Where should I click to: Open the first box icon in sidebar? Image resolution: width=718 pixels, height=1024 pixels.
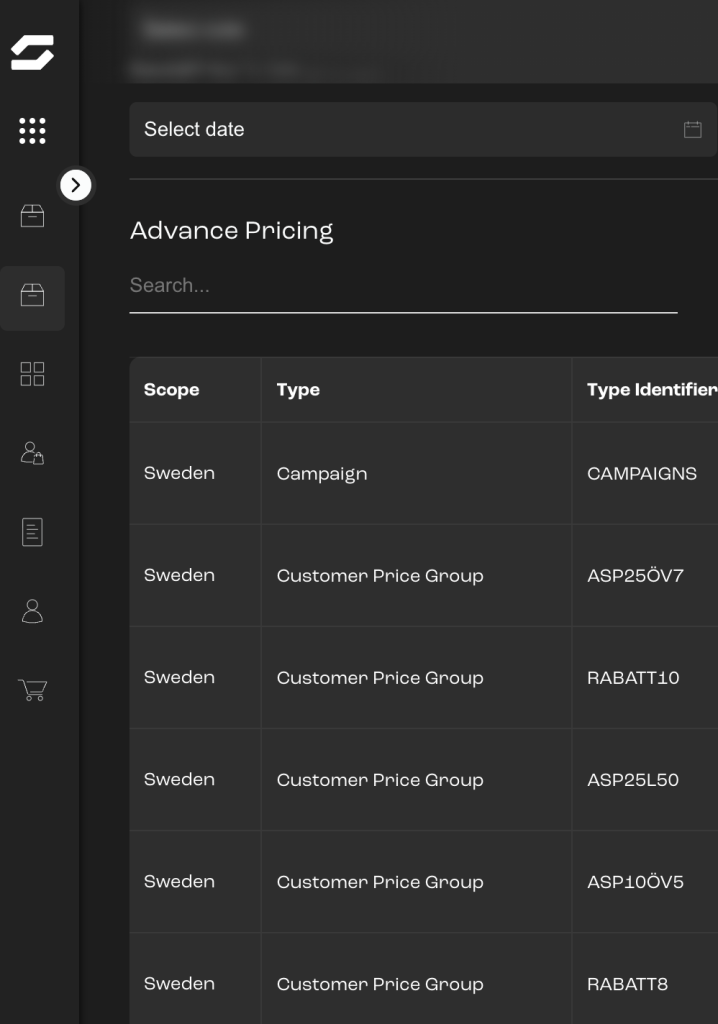click(32, 216)
